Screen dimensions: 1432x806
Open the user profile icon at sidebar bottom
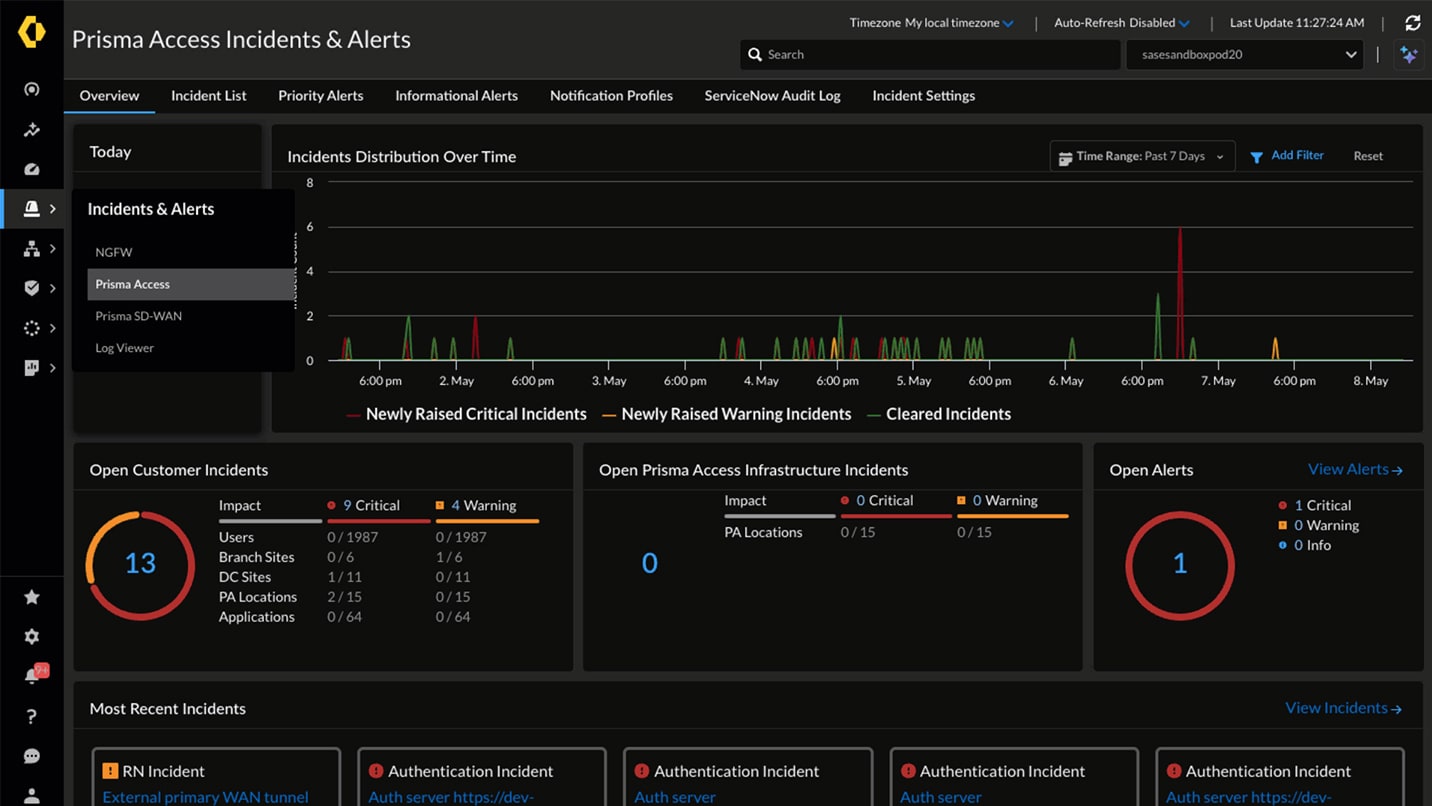(33, 795)
